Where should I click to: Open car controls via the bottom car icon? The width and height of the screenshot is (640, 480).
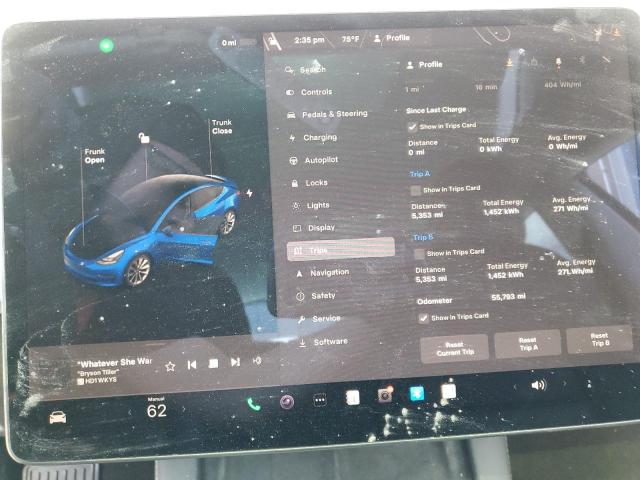tap(58, 417)
